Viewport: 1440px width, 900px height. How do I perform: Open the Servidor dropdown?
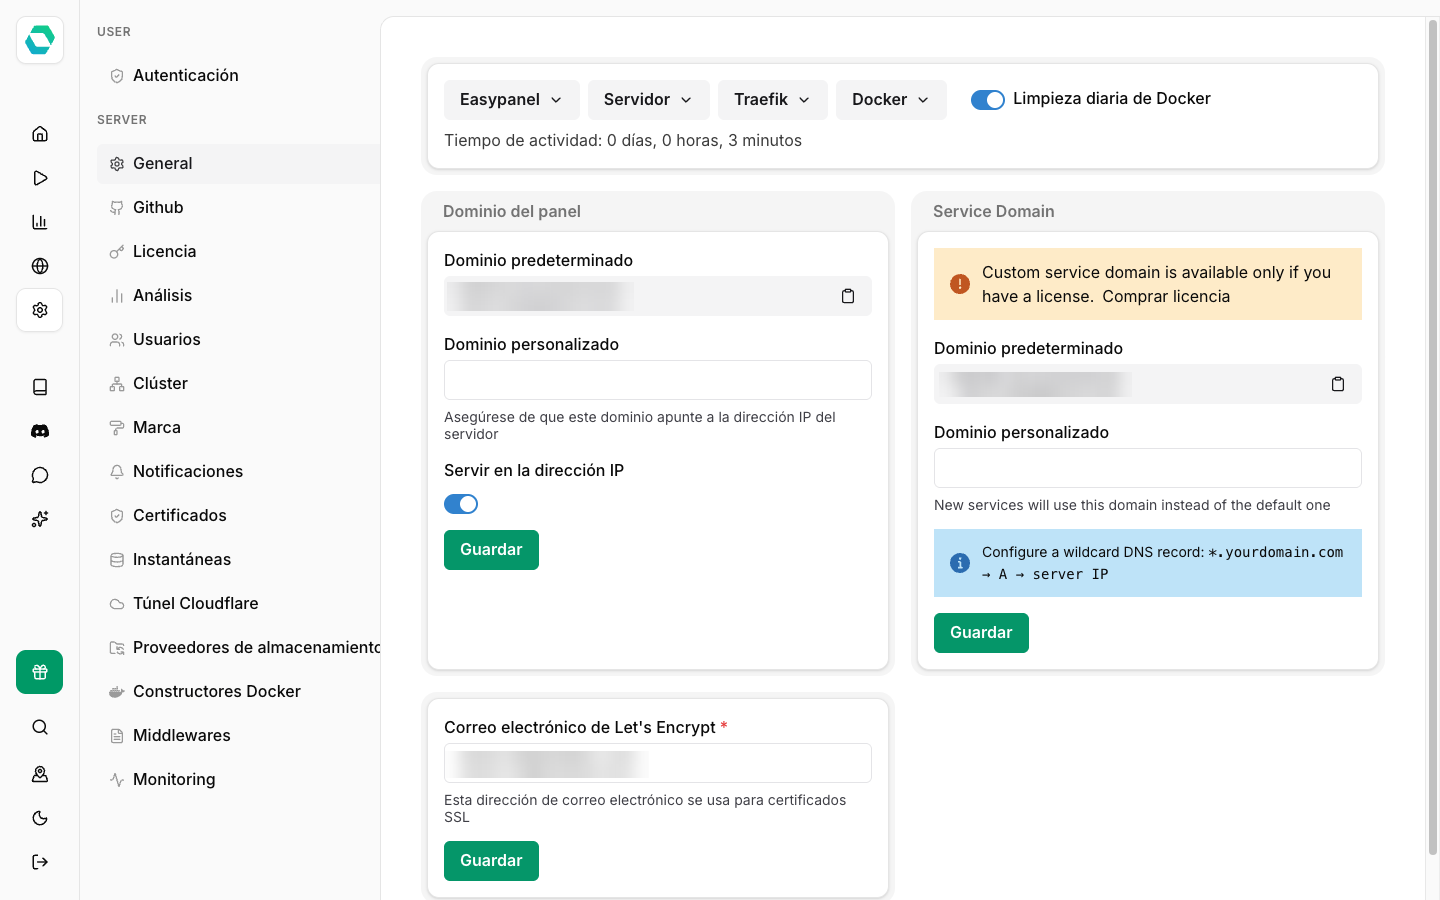point(649,100)
